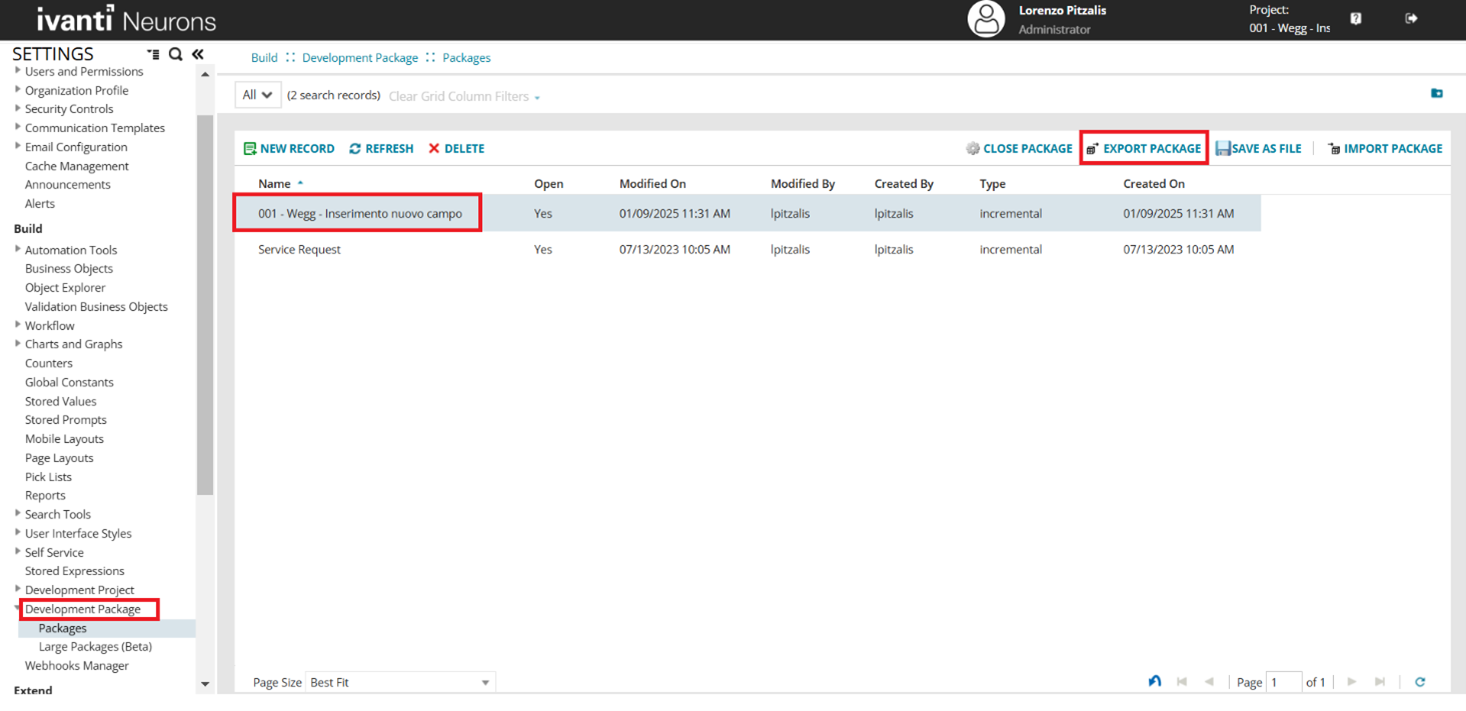This screenshot has width=1466, height=711.
Task: Click the page number input field
Action: coord(1284,682)
